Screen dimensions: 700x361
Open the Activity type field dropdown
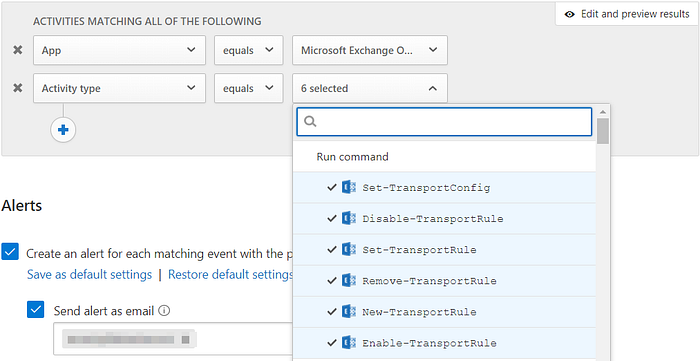click(x=119, y=88)
